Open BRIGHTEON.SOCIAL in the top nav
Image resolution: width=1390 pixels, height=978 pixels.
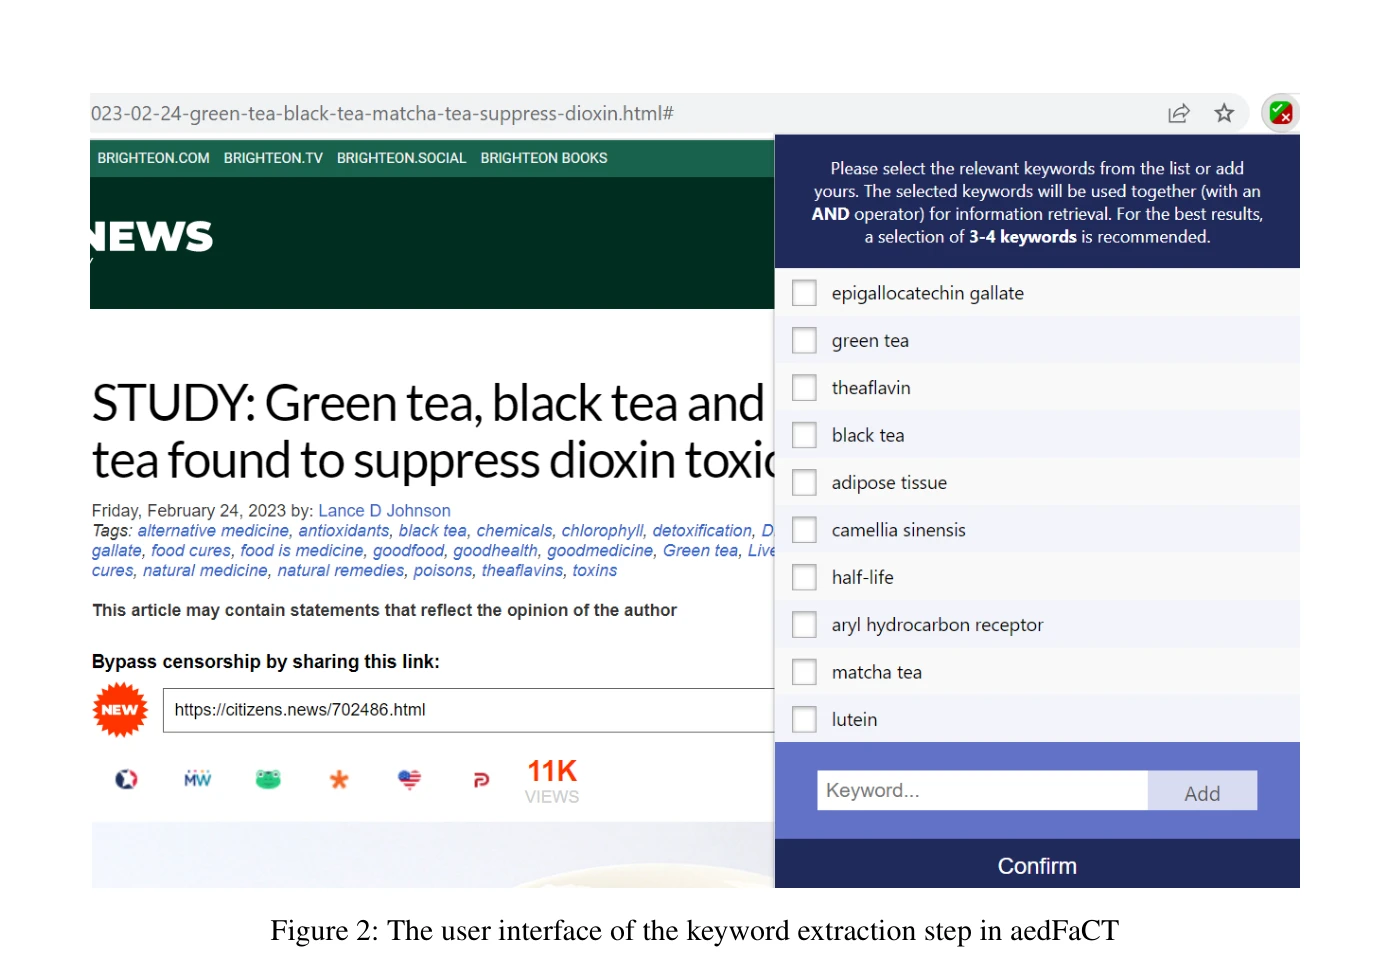point(401,158)
